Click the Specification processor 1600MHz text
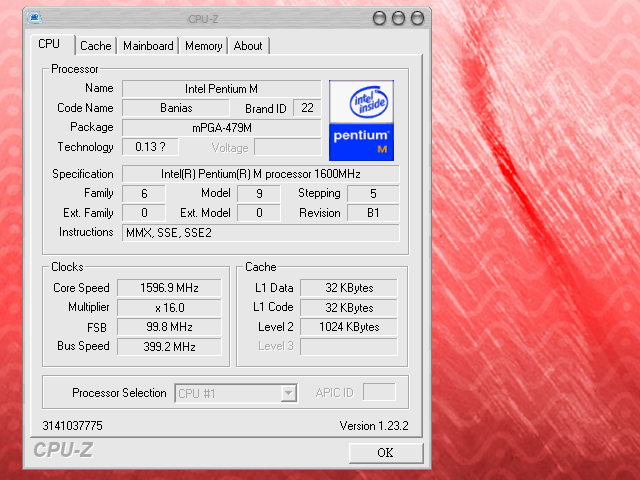The width and height of the screenshot is (640, 480). coord(260,174)
